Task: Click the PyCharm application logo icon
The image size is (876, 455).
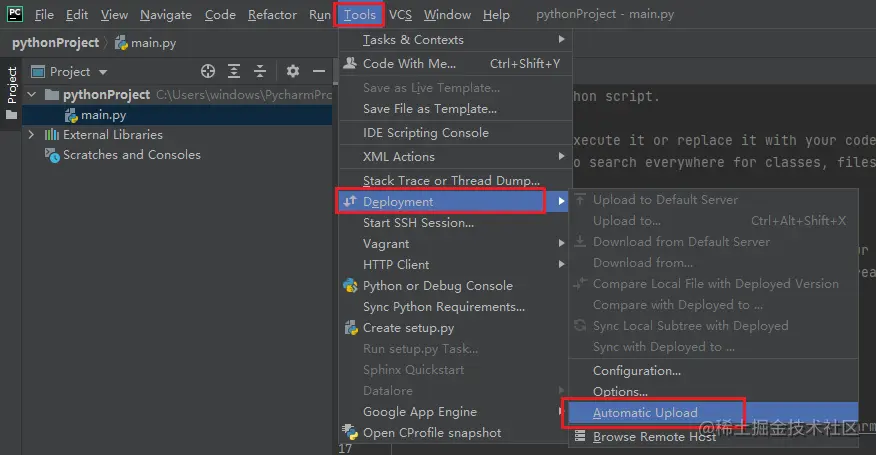Action: pos(15,13)
